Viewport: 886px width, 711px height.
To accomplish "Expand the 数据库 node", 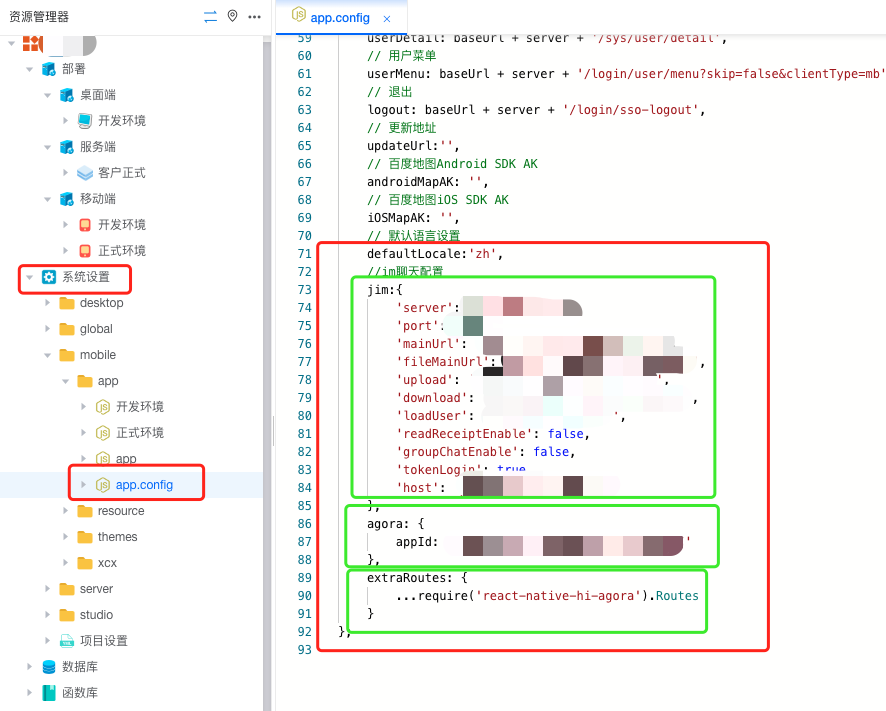I will click(29, 667).
